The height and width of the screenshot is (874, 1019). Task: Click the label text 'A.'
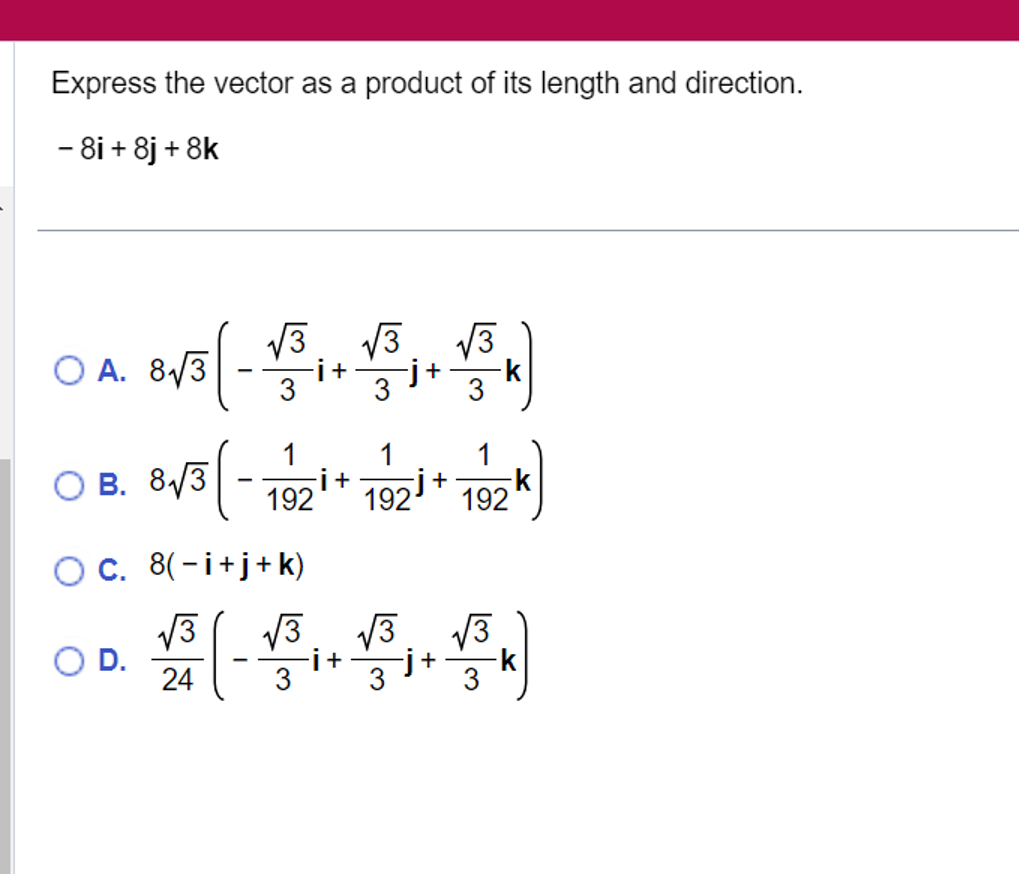coord(110,370)
